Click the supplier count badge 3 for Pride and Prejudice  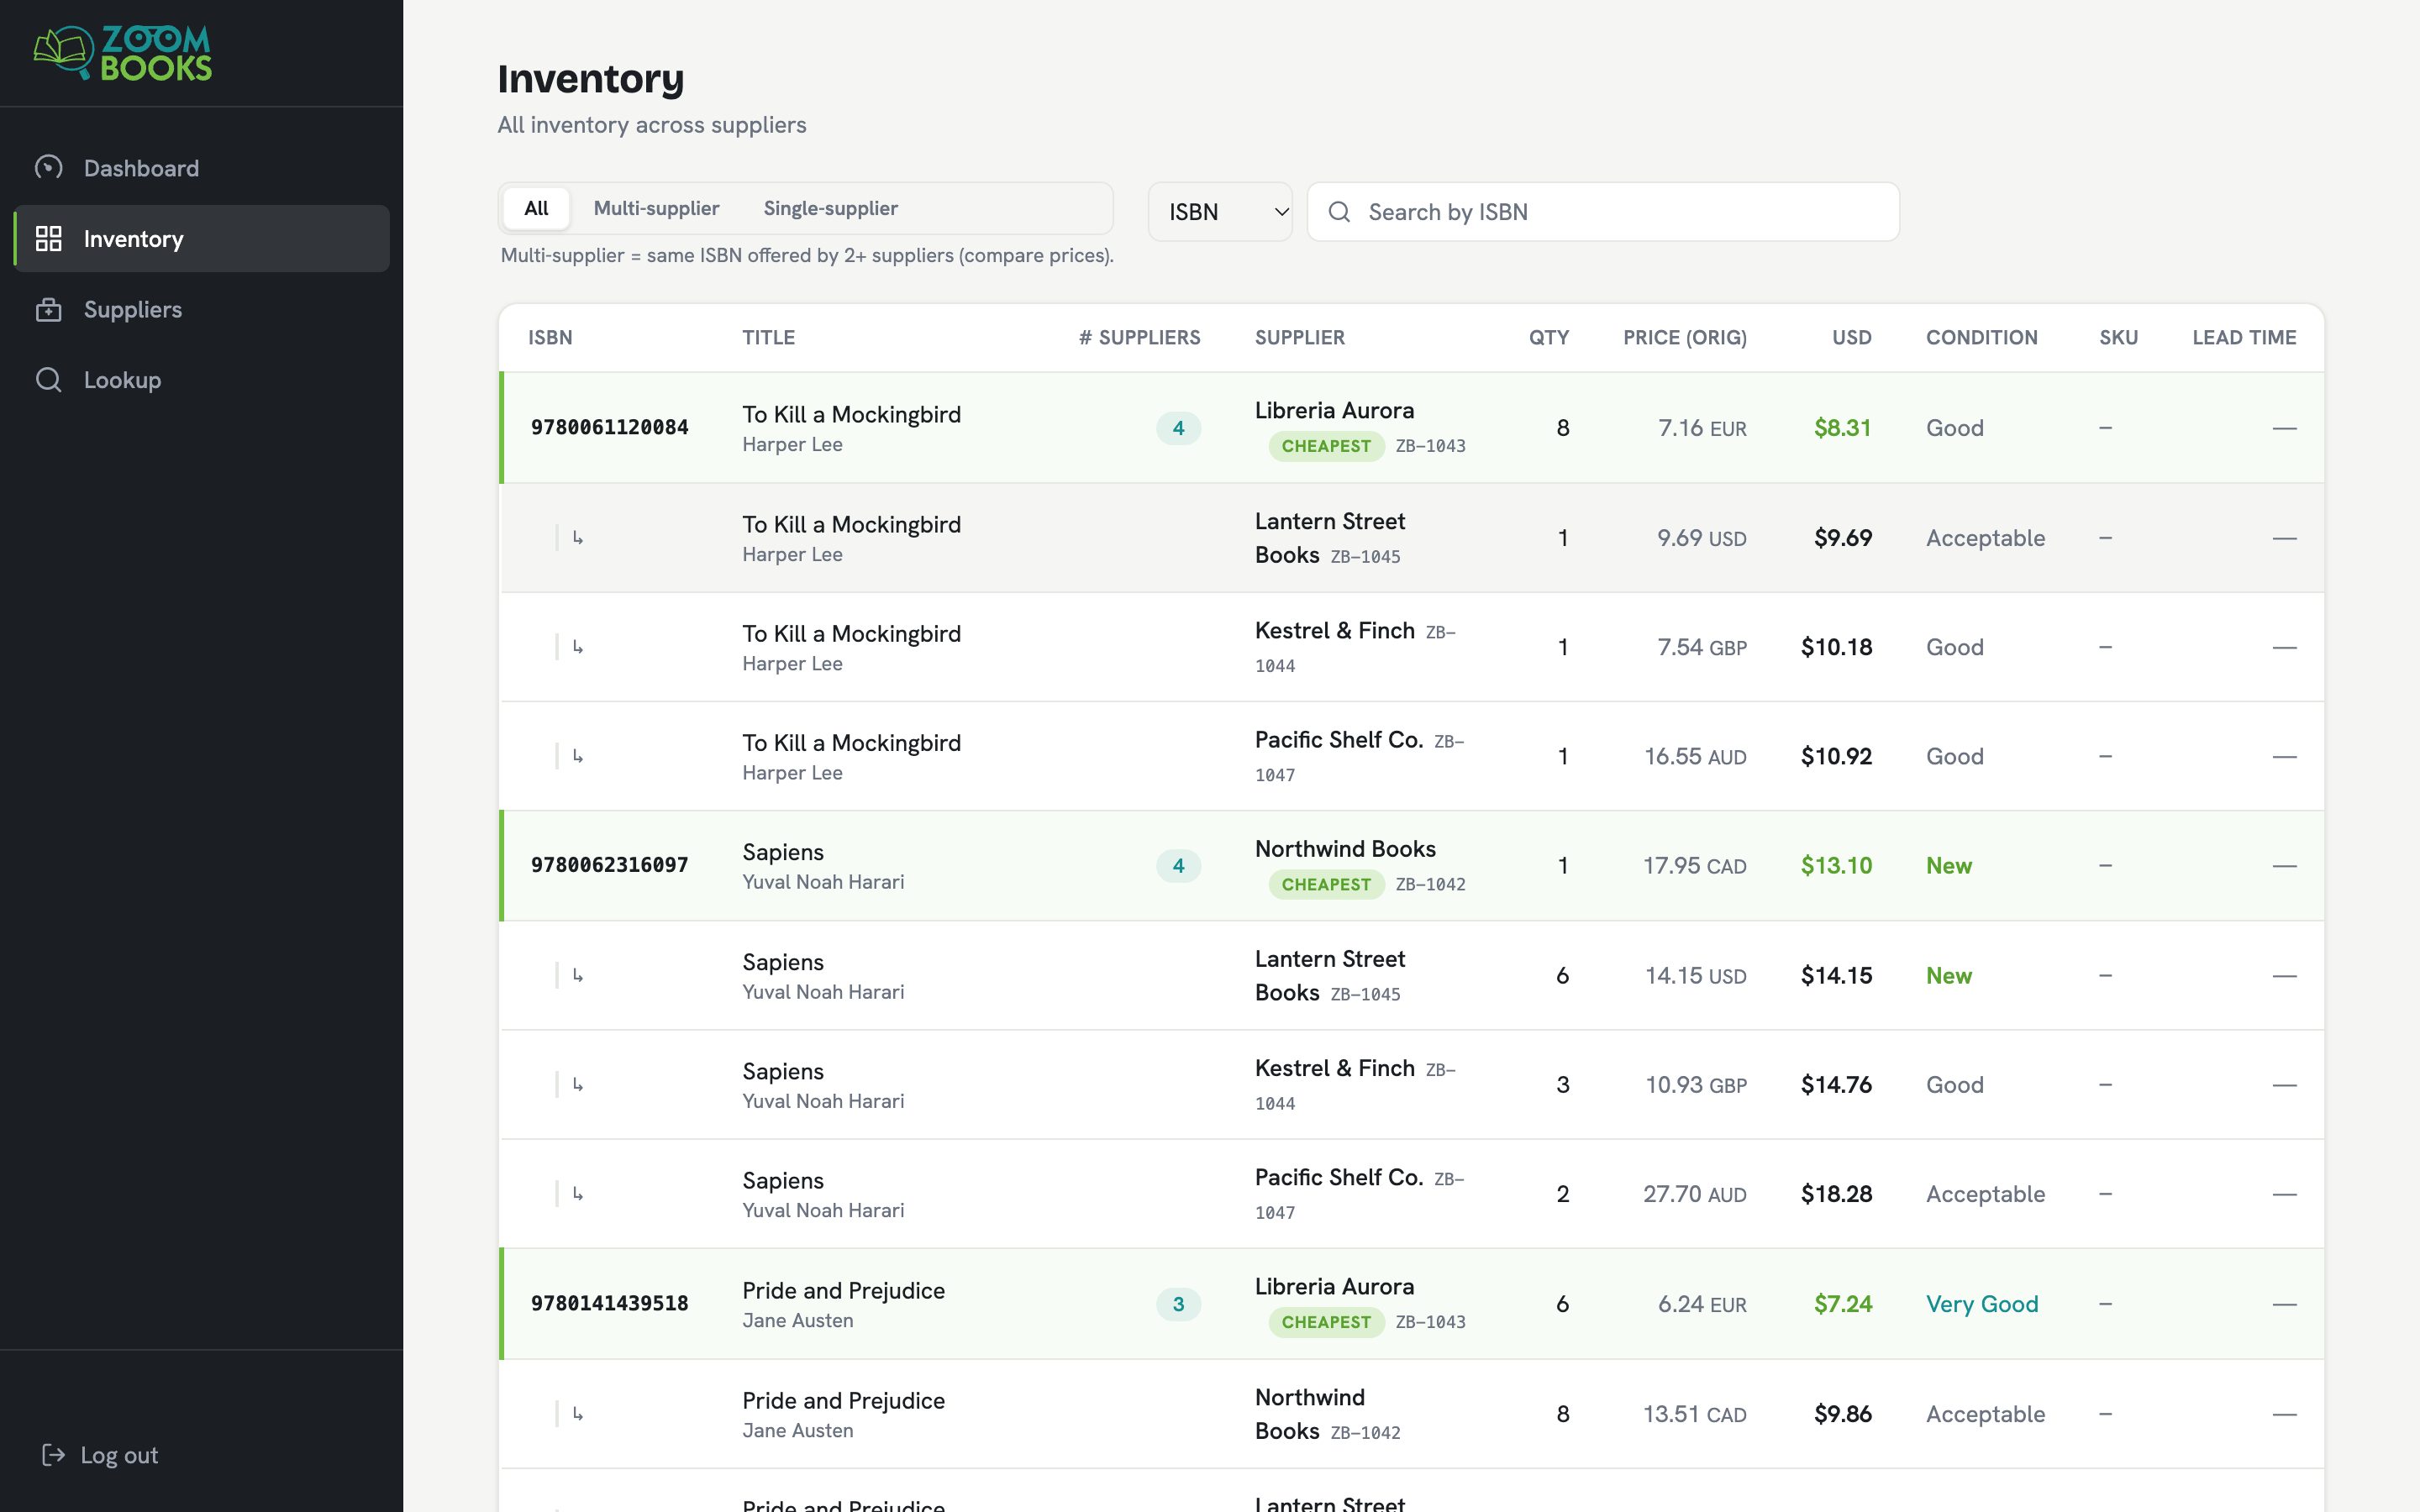click(x=1178, y=1304)
